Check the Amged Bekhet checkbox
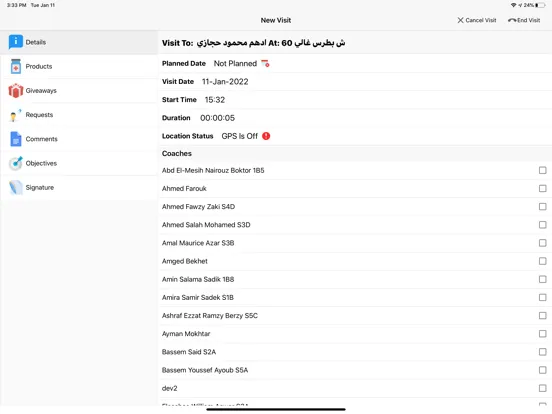Screen dimensions: 552x414 click(542, 261)
